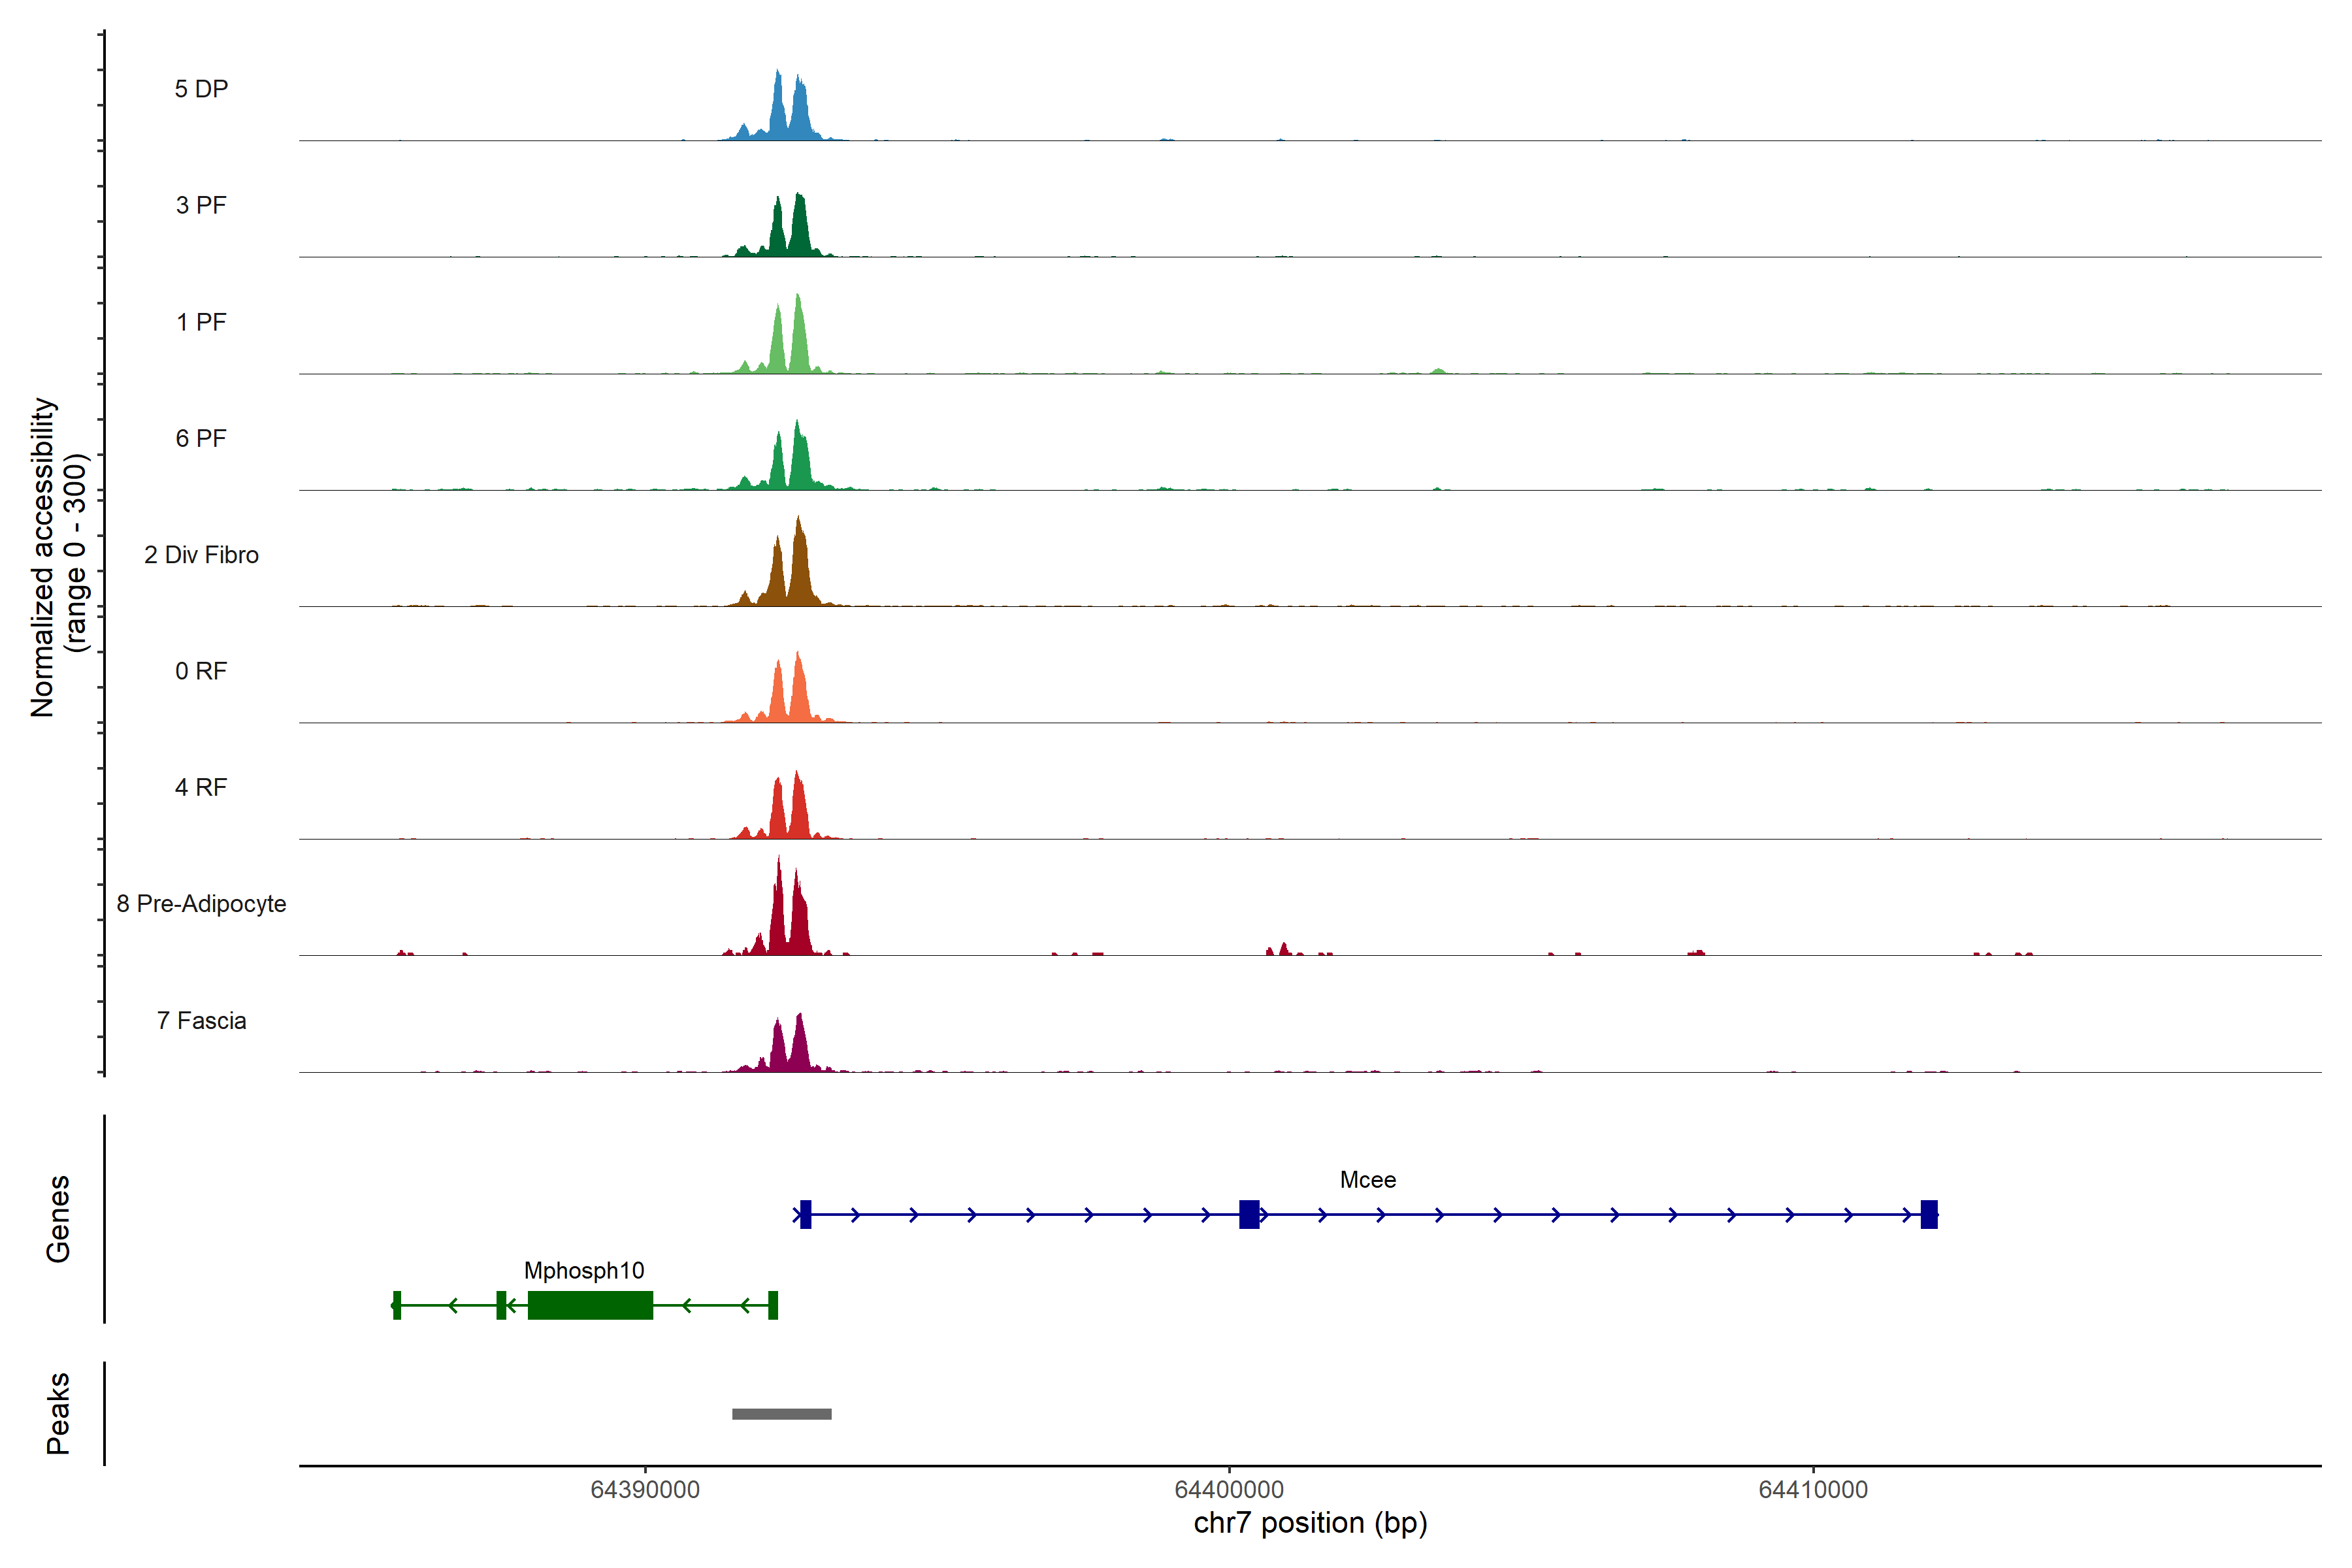Click the 7 Fascia track label
The width and height of the screenshot is (2352, 1568).
(201, 1020)
